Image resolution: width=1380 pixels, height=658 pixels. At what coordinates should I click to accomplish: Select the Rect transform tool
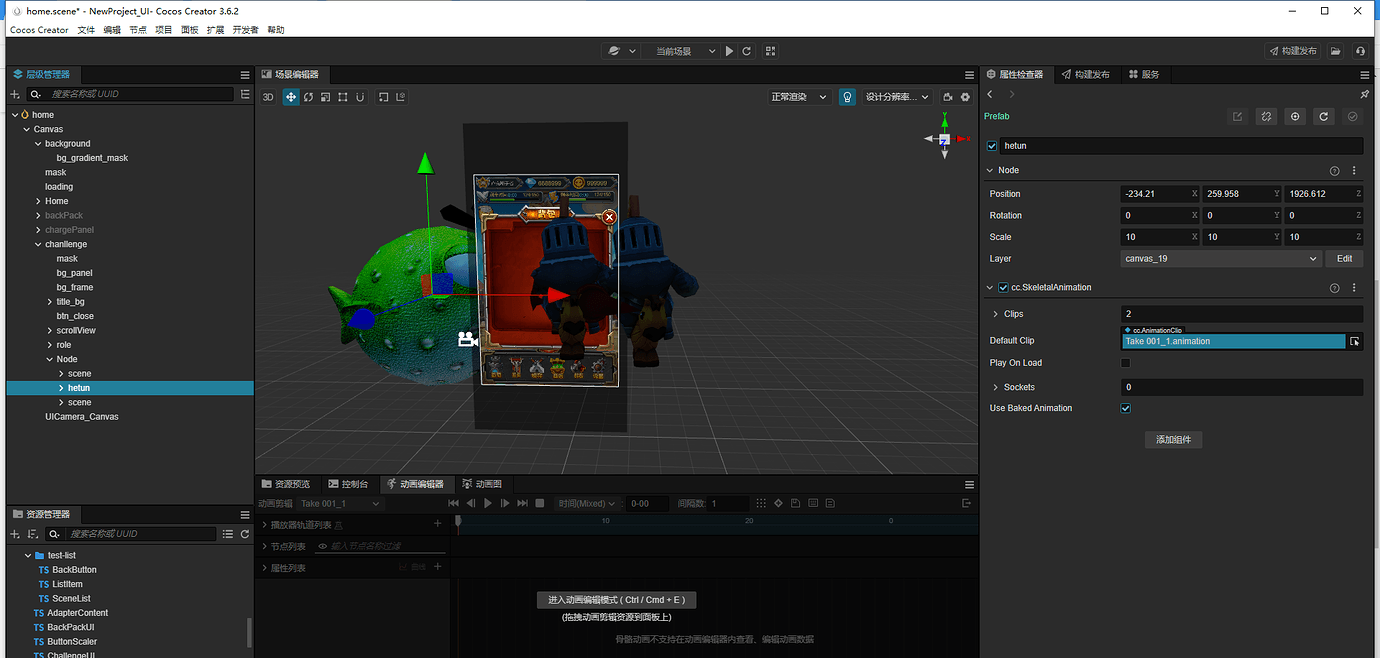point(342,96)
